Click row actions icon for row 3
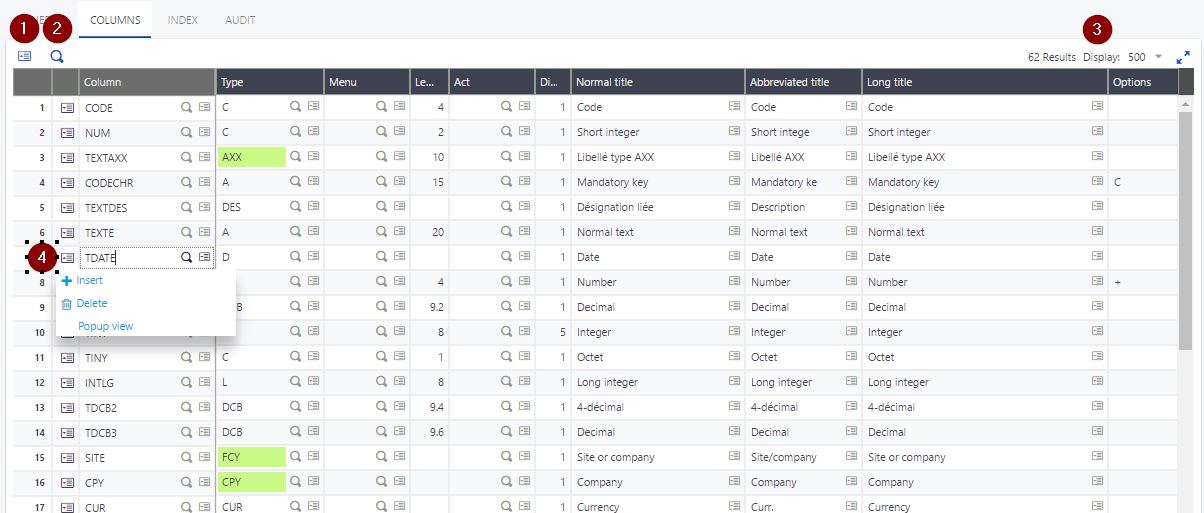The image size is (1204, 513). tap(67, 157)
